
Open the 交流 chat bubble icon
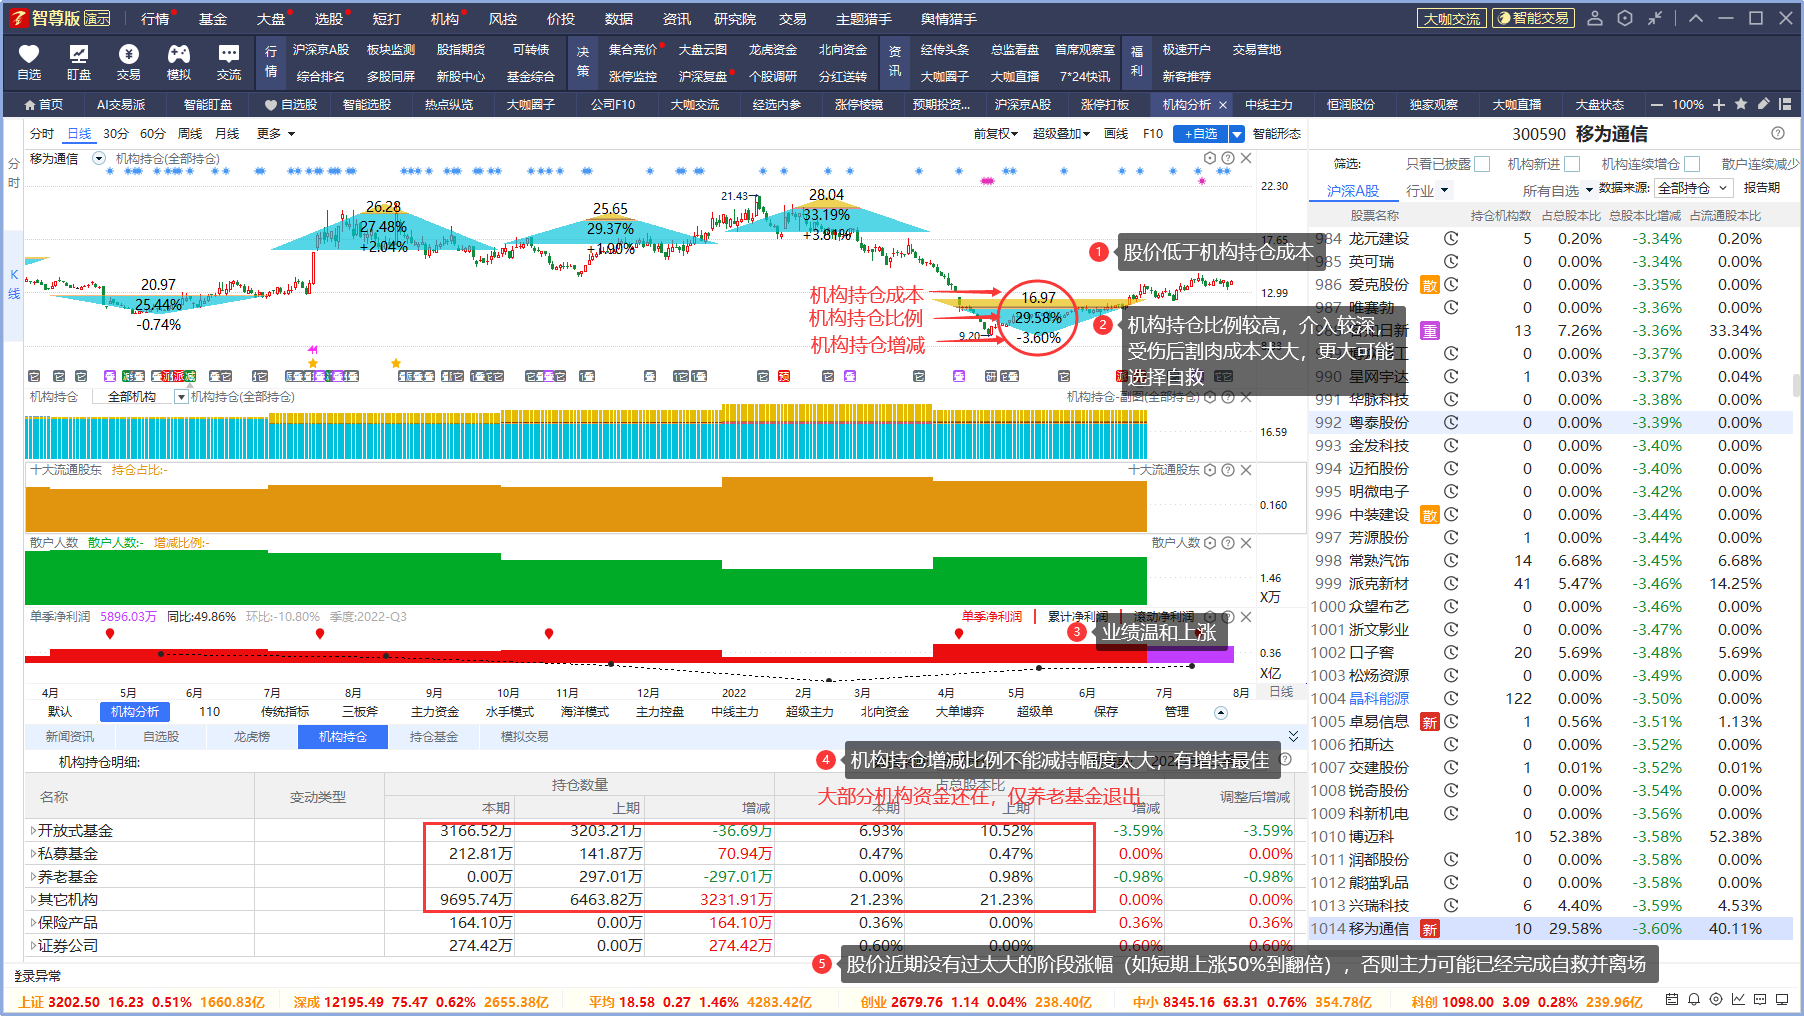[x=229, y=62]
